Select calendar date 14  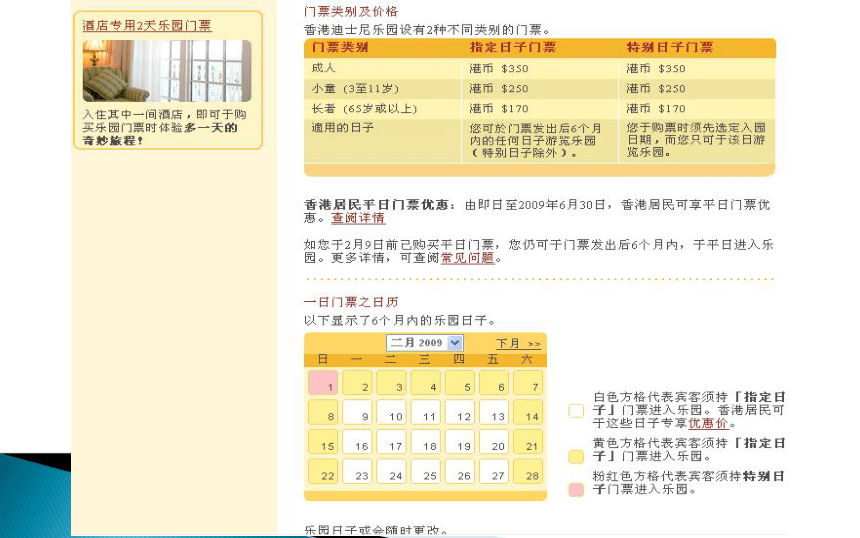pyautogui.click(x=528, y=412)
